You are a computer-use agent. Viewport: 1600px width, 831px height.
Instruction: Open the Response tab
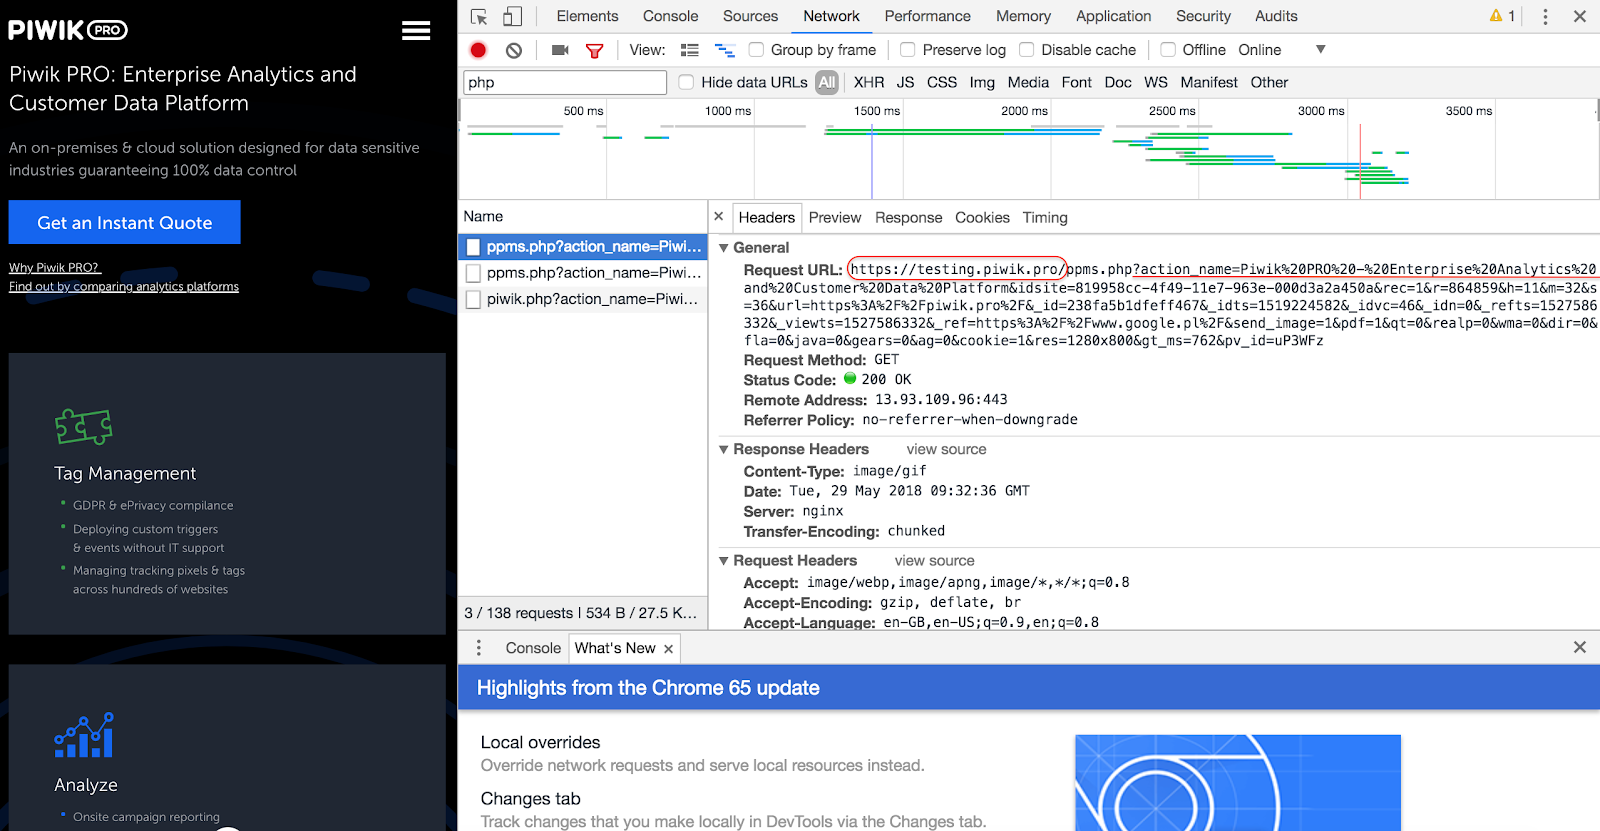pos(908,217)
